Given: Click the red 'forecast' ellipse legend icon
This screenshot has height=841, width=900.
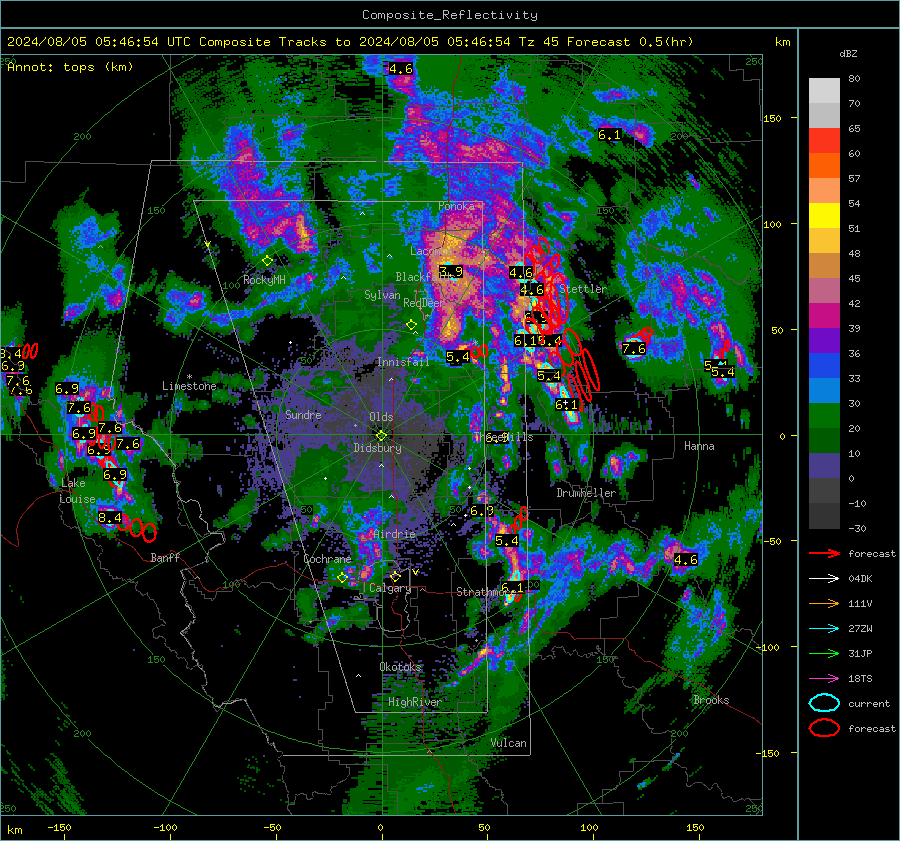Looking at the screenshot, I should click(x=824, y=728).
